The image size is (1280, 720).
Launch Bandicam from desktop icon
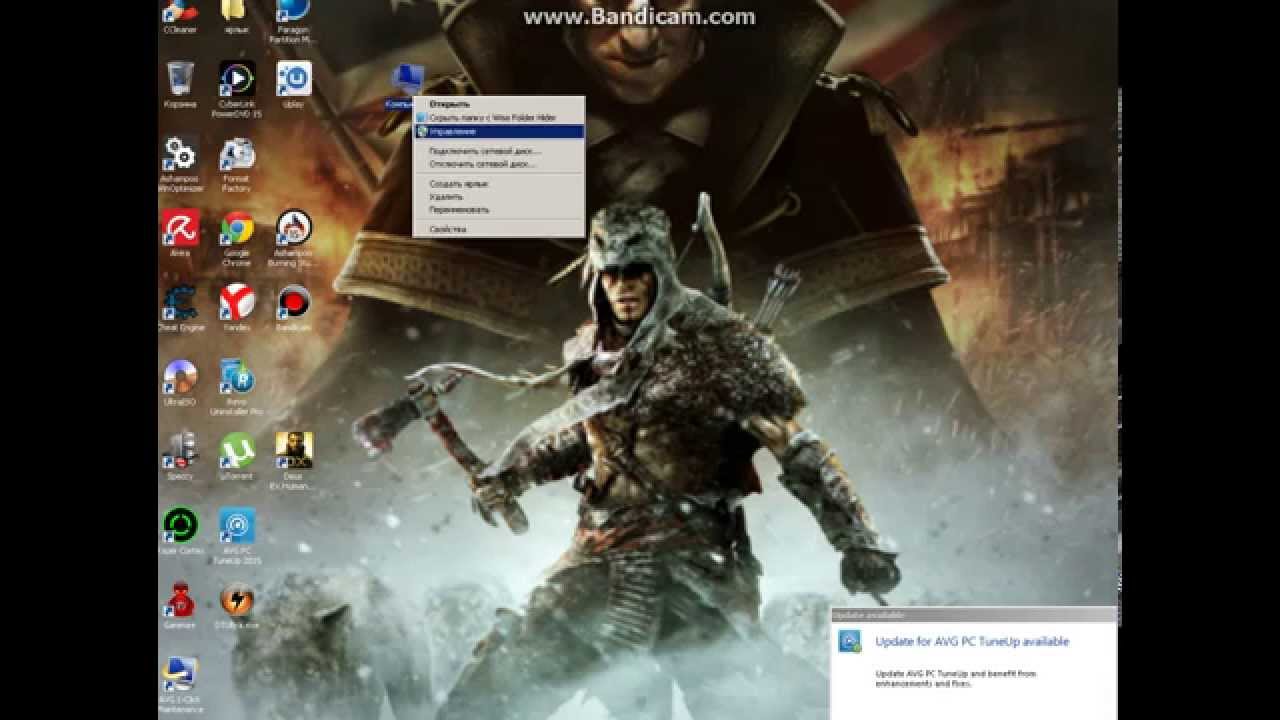293,307
